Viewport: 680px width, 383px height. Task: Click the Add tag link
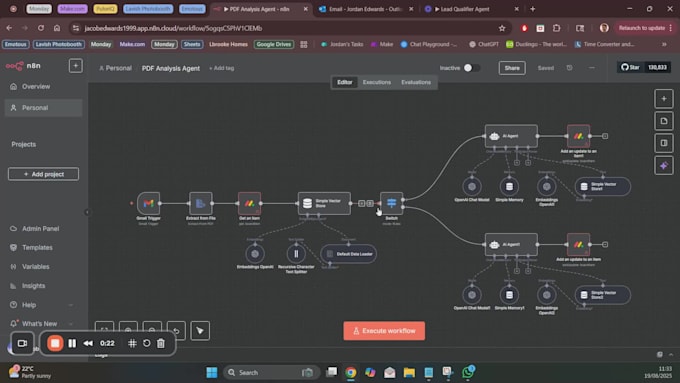tap(222, 68)
